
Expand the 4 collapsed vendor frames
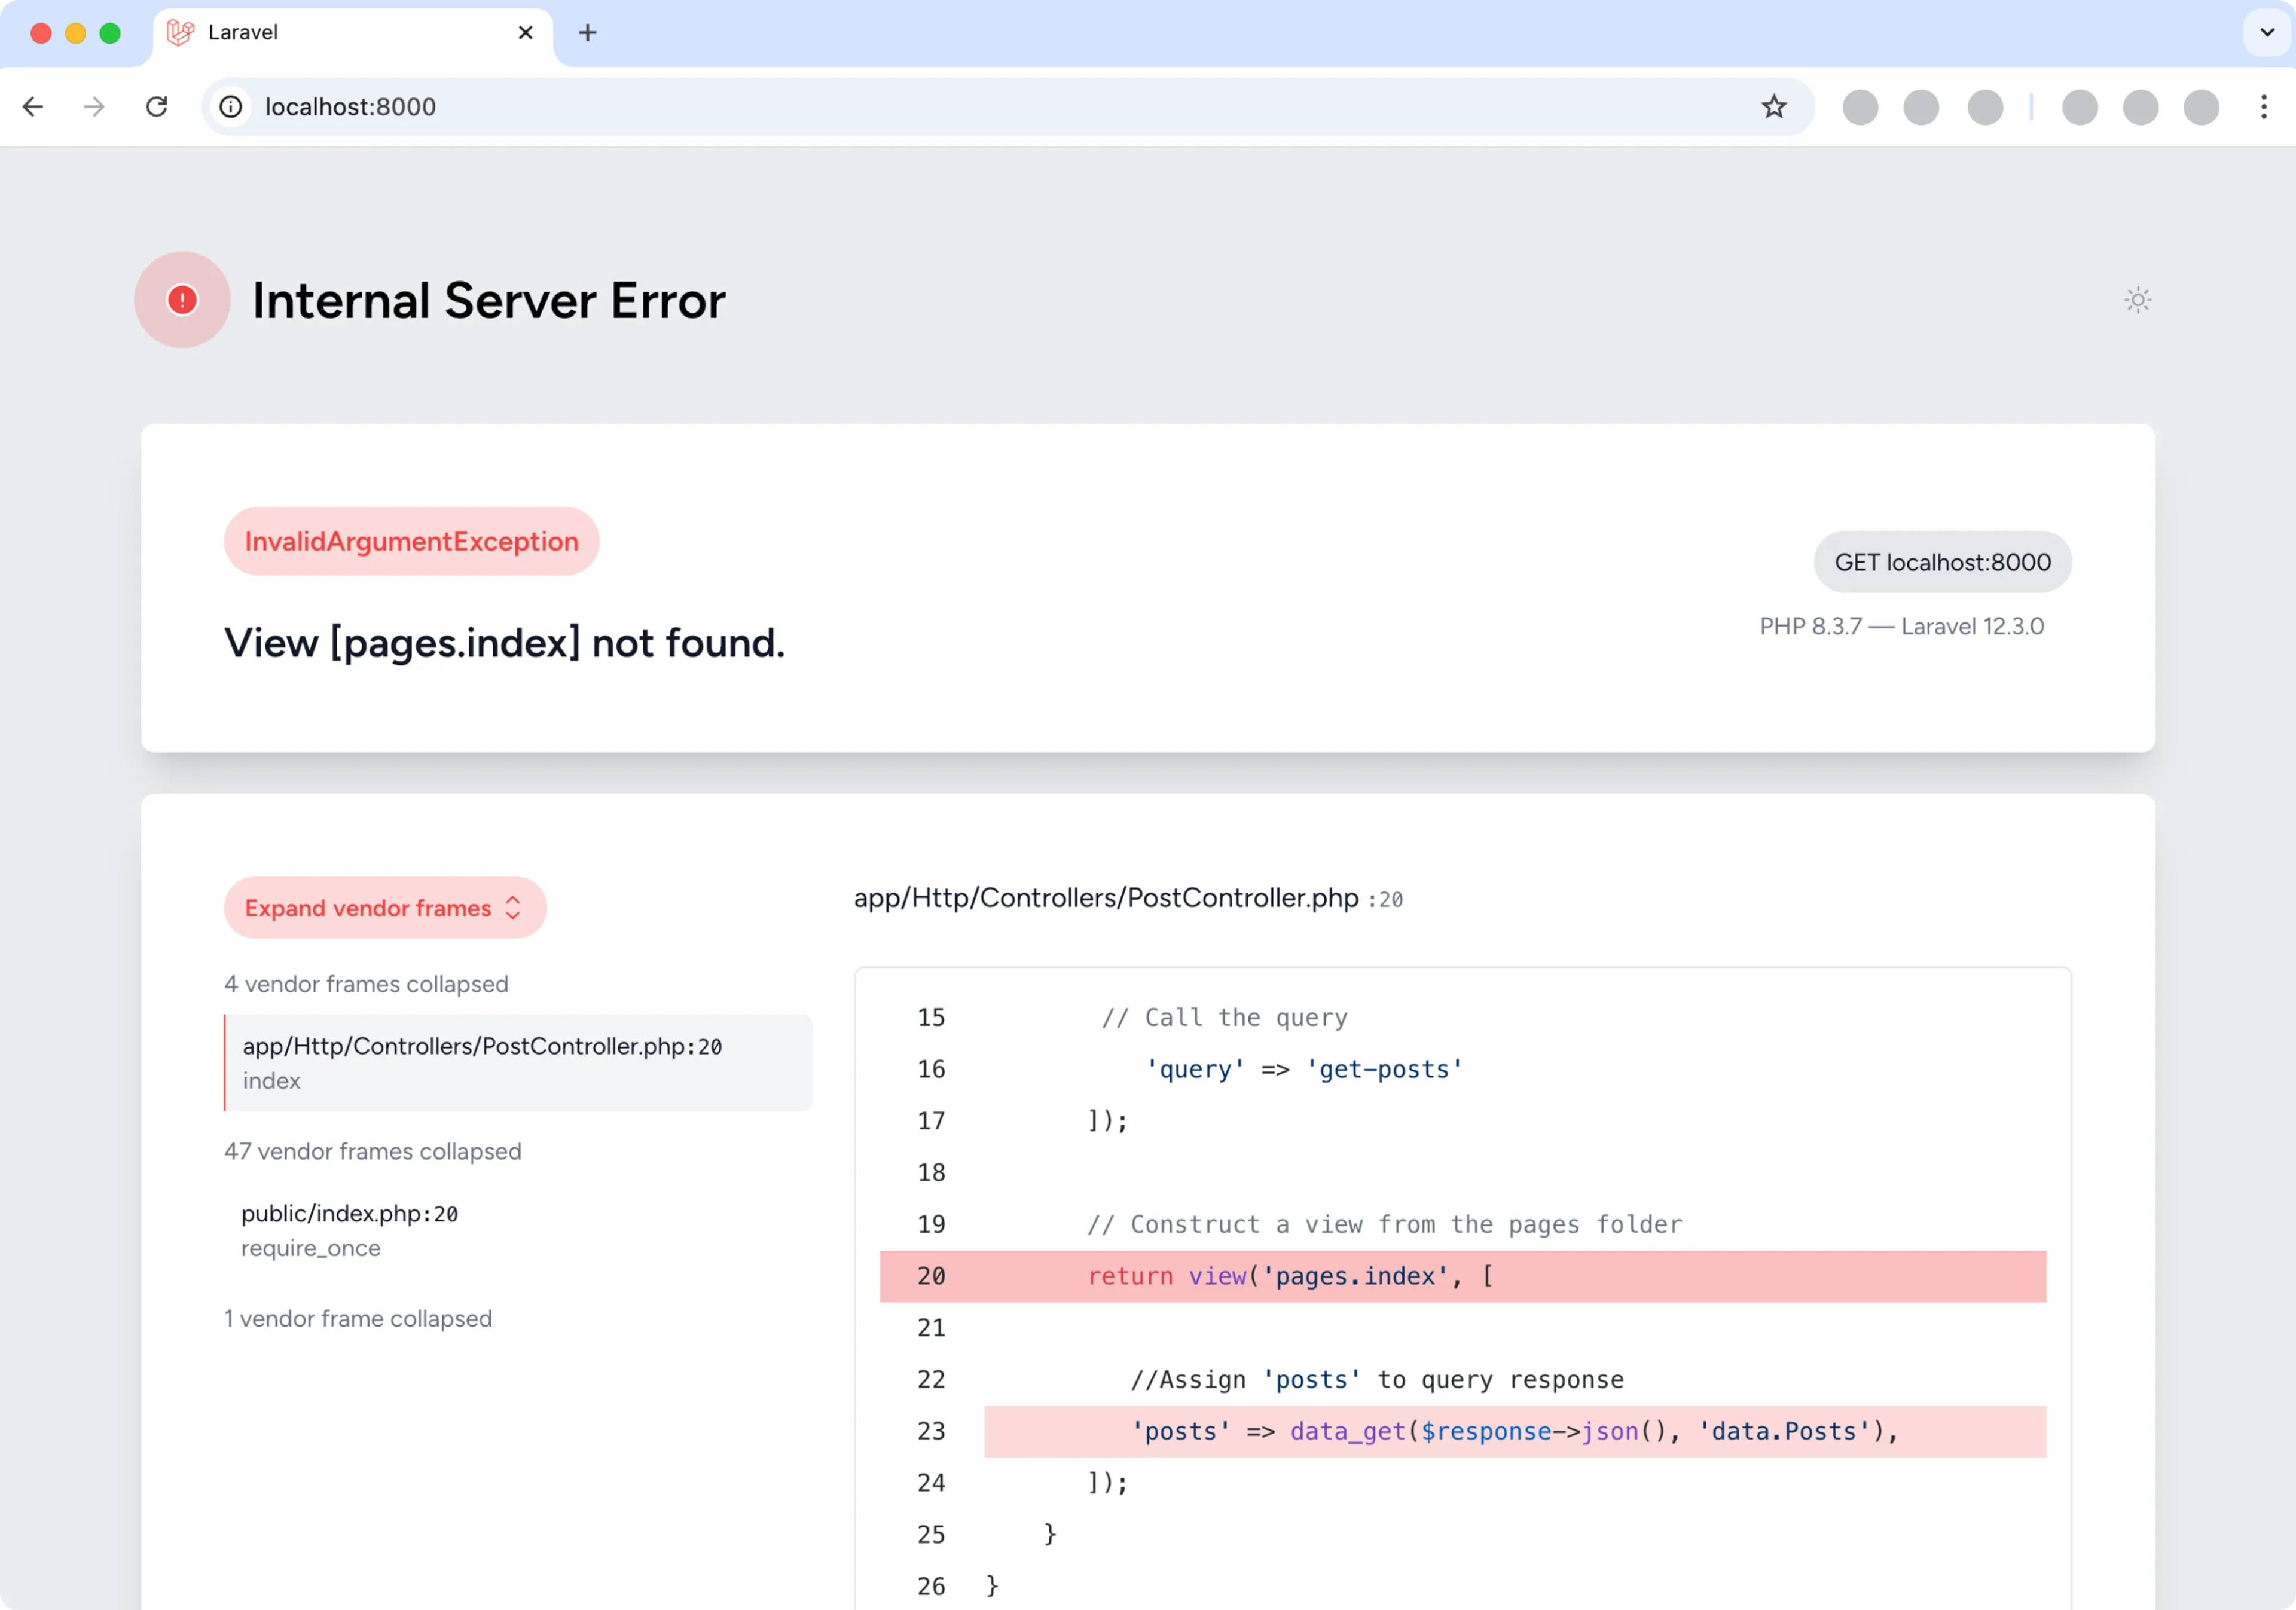[366, 984]
